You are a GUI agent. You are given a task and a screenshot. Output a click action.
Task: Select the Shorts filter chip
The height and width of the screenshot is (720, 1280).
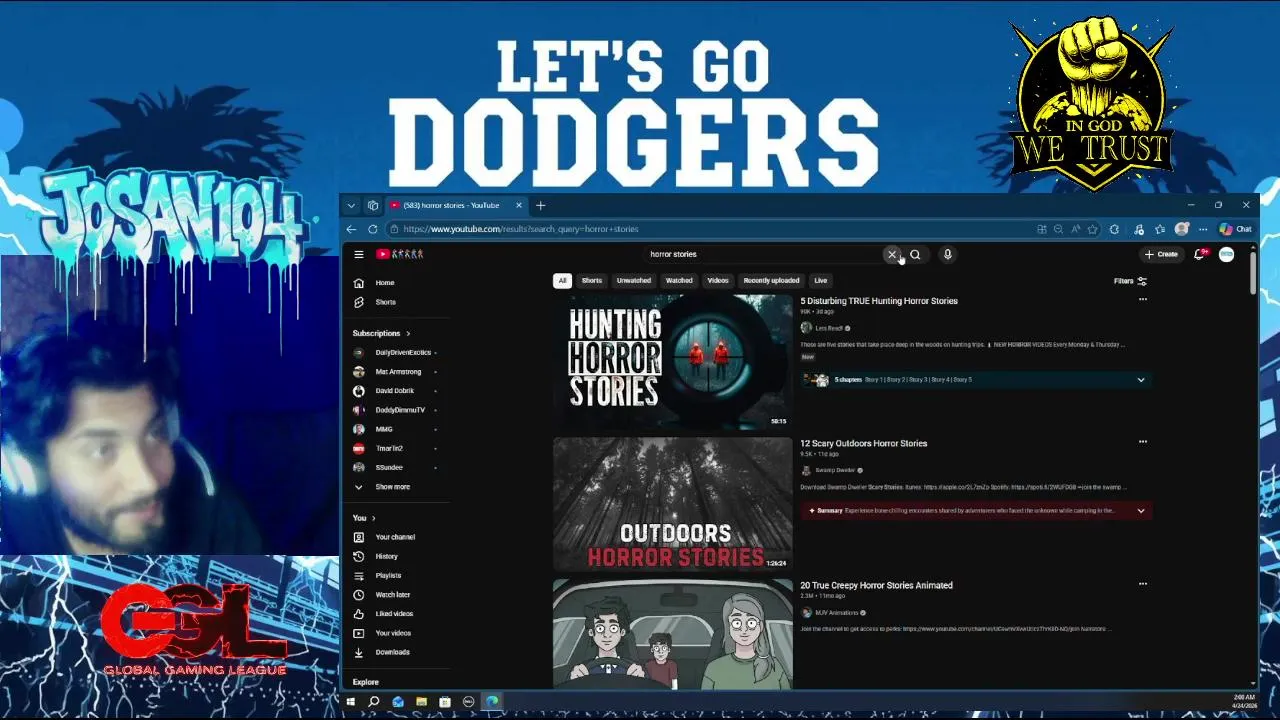pos(592,280)
